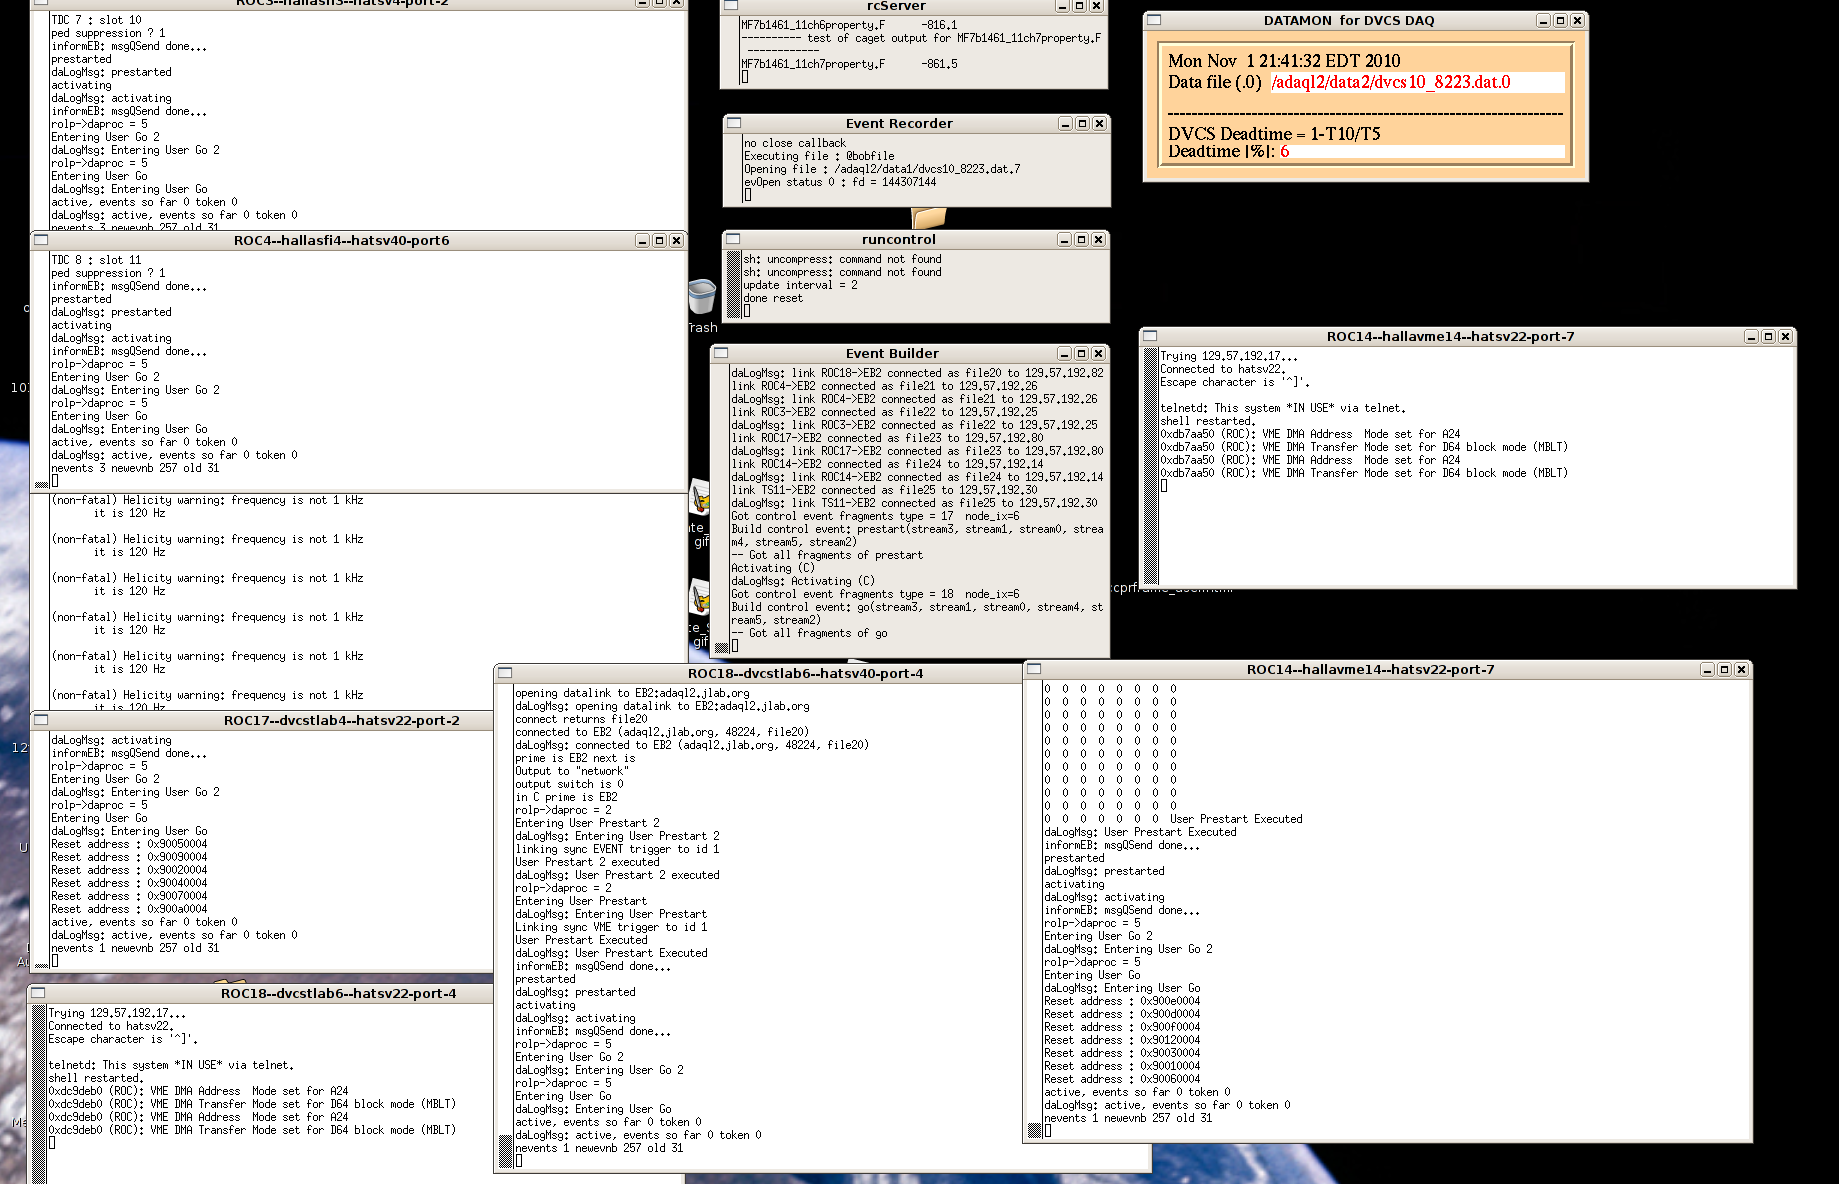Close the Event Builder window

click(x=1098, y=353)
